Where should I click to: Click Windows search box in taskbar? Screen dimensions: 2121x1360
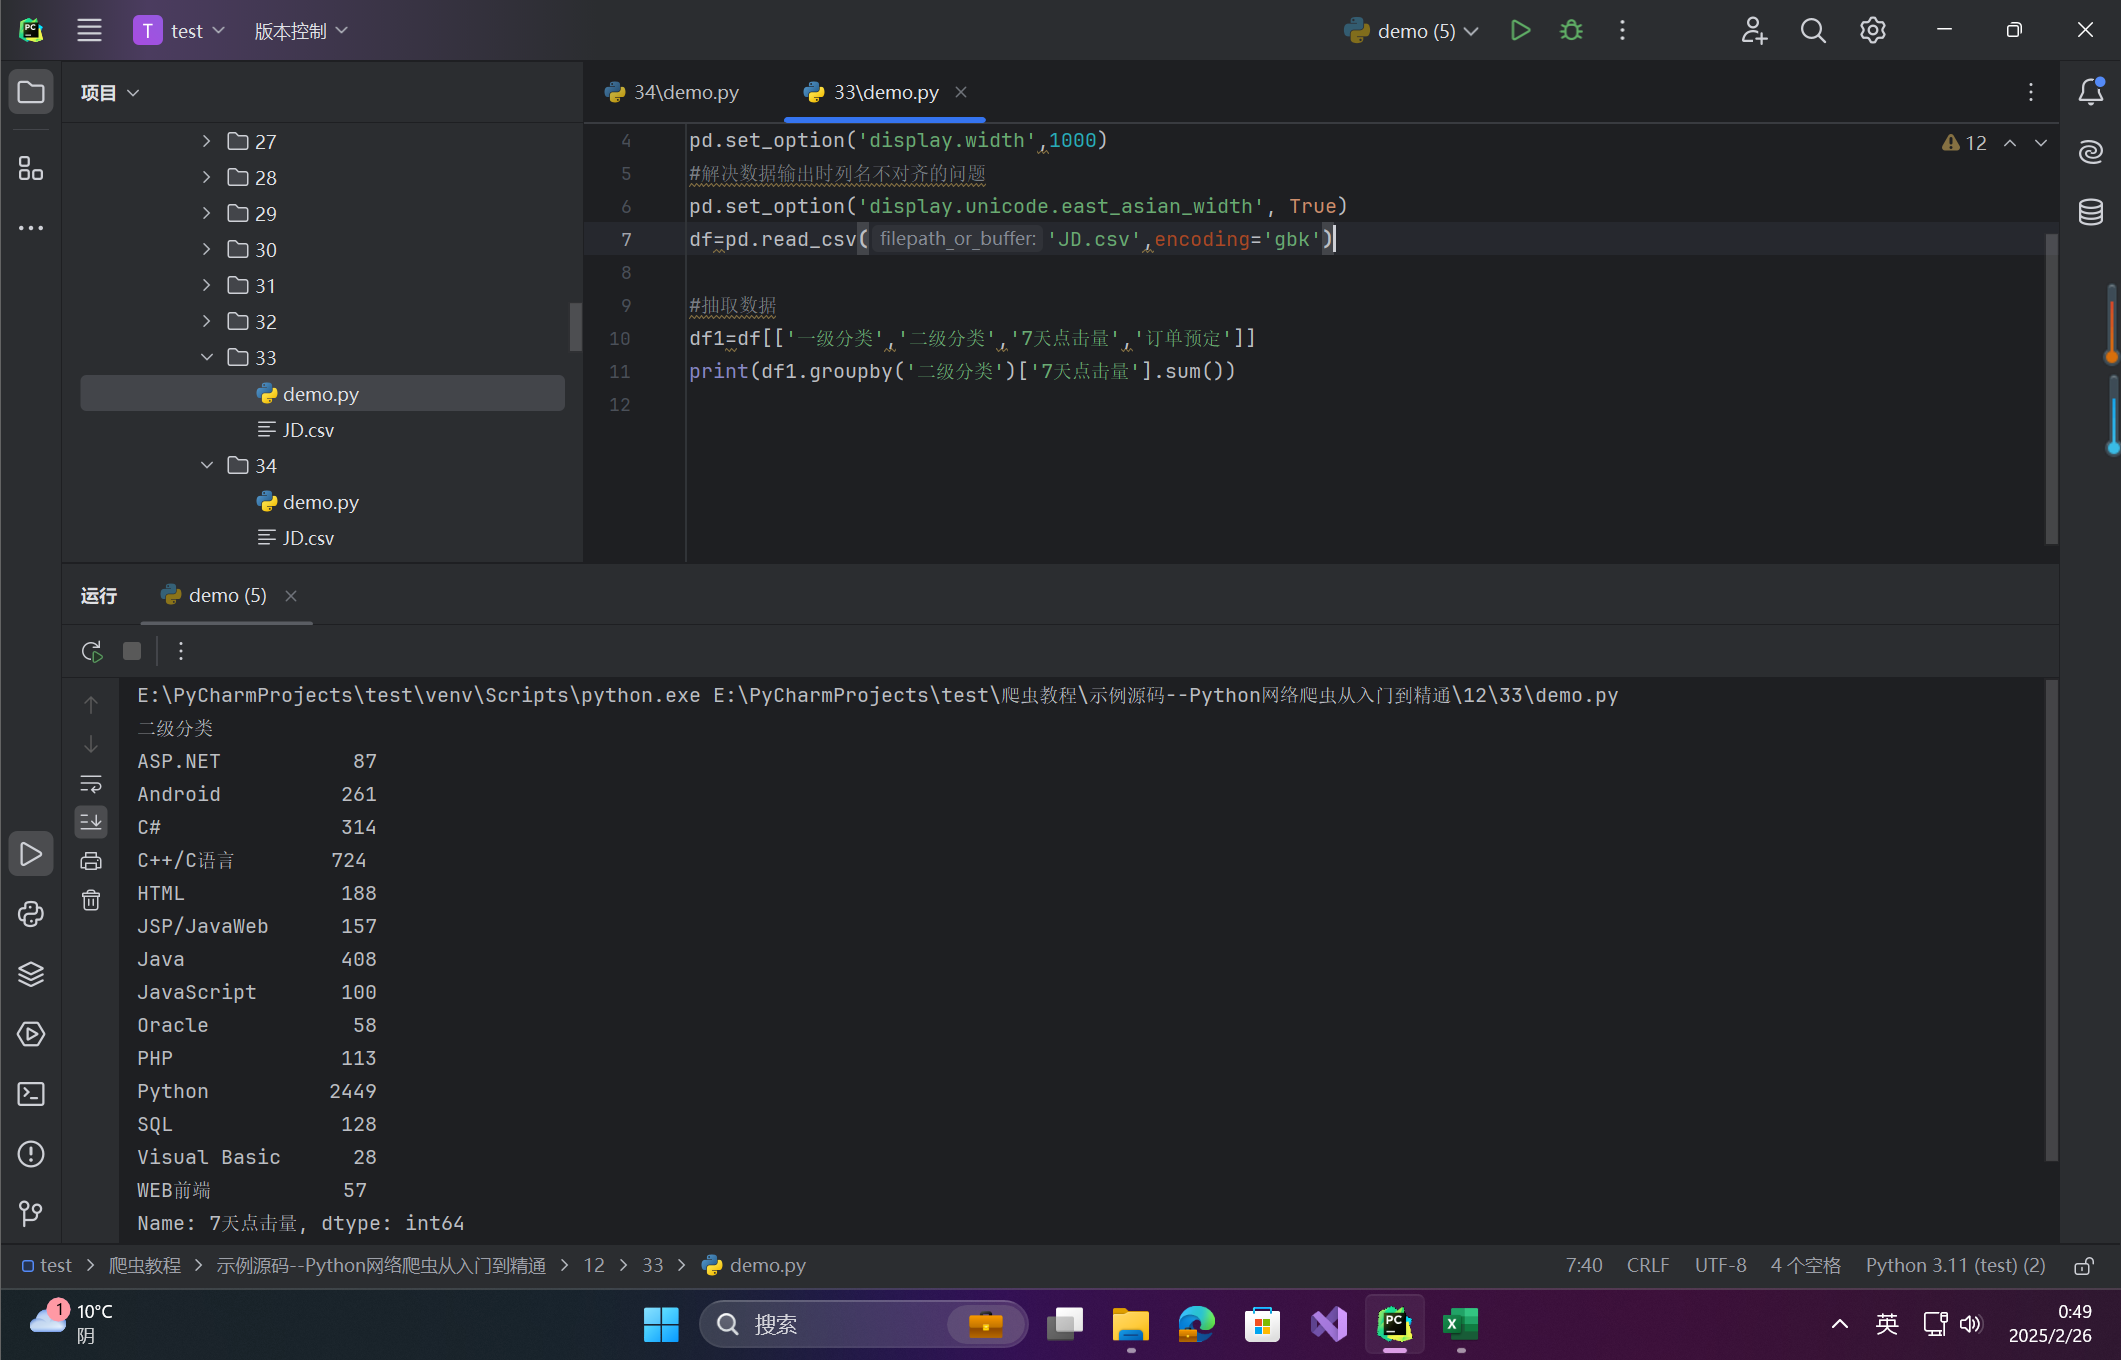point(864,1324)
